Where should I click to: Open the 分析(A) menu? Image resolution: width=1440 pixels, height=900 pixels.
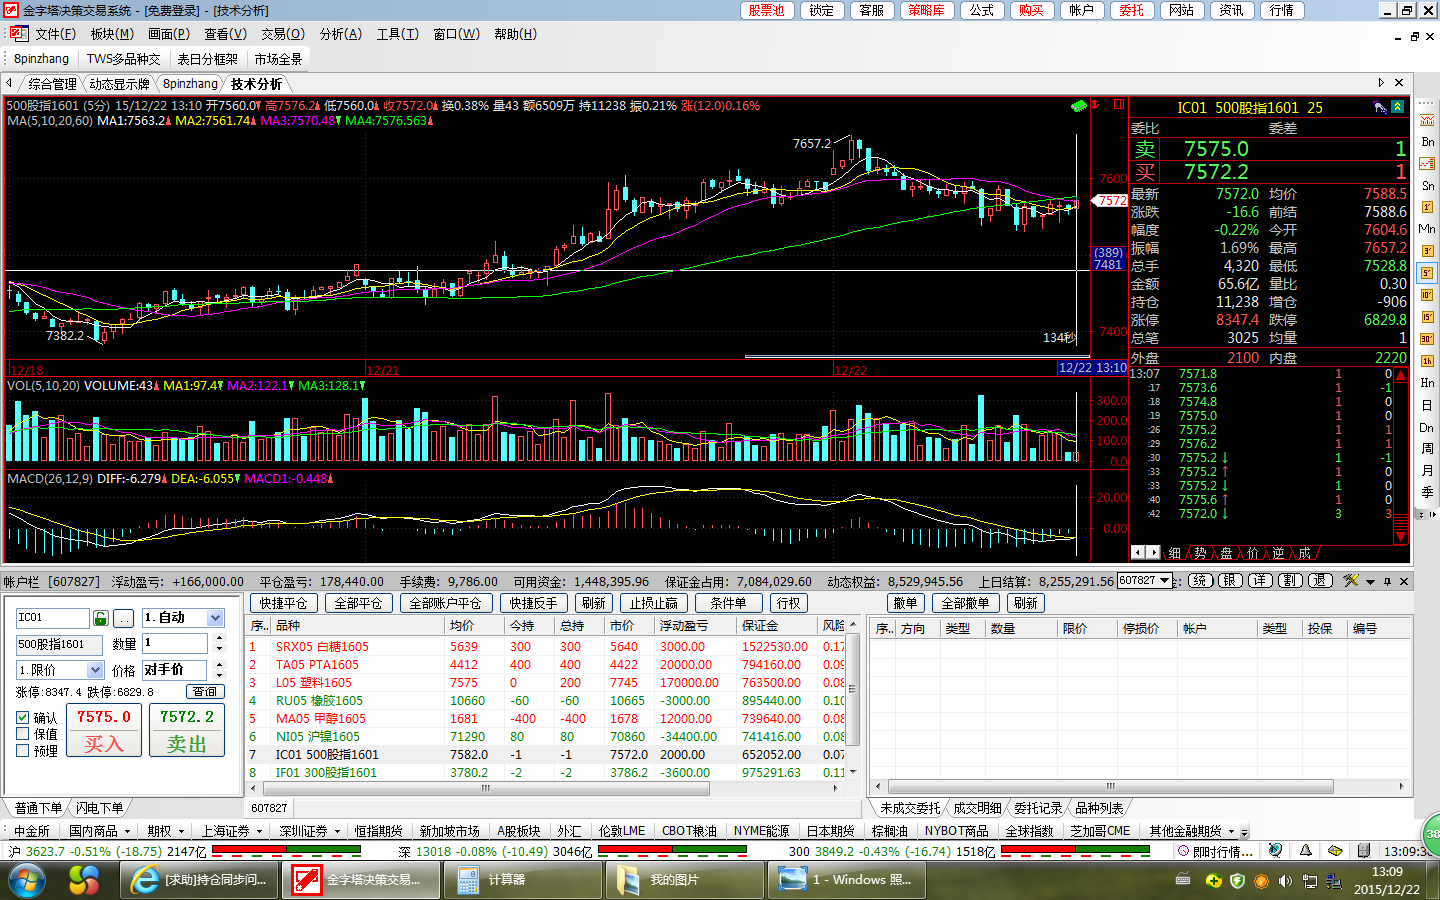coord(340,34)
